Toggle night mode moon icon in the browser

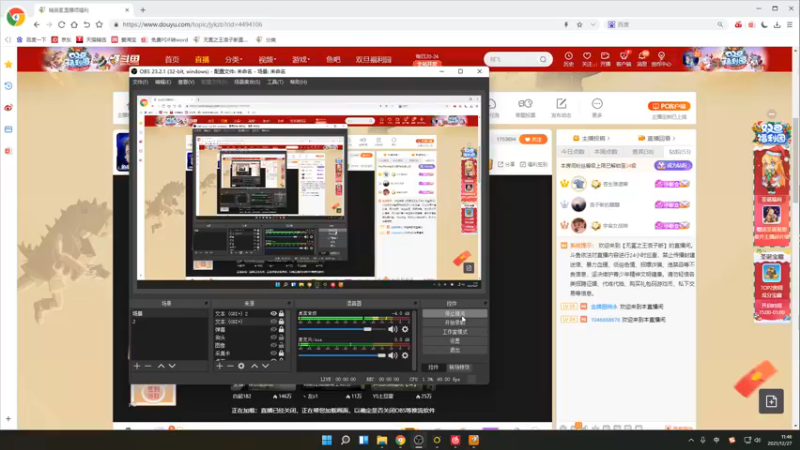pyautogui.click(x=764, y=24)
